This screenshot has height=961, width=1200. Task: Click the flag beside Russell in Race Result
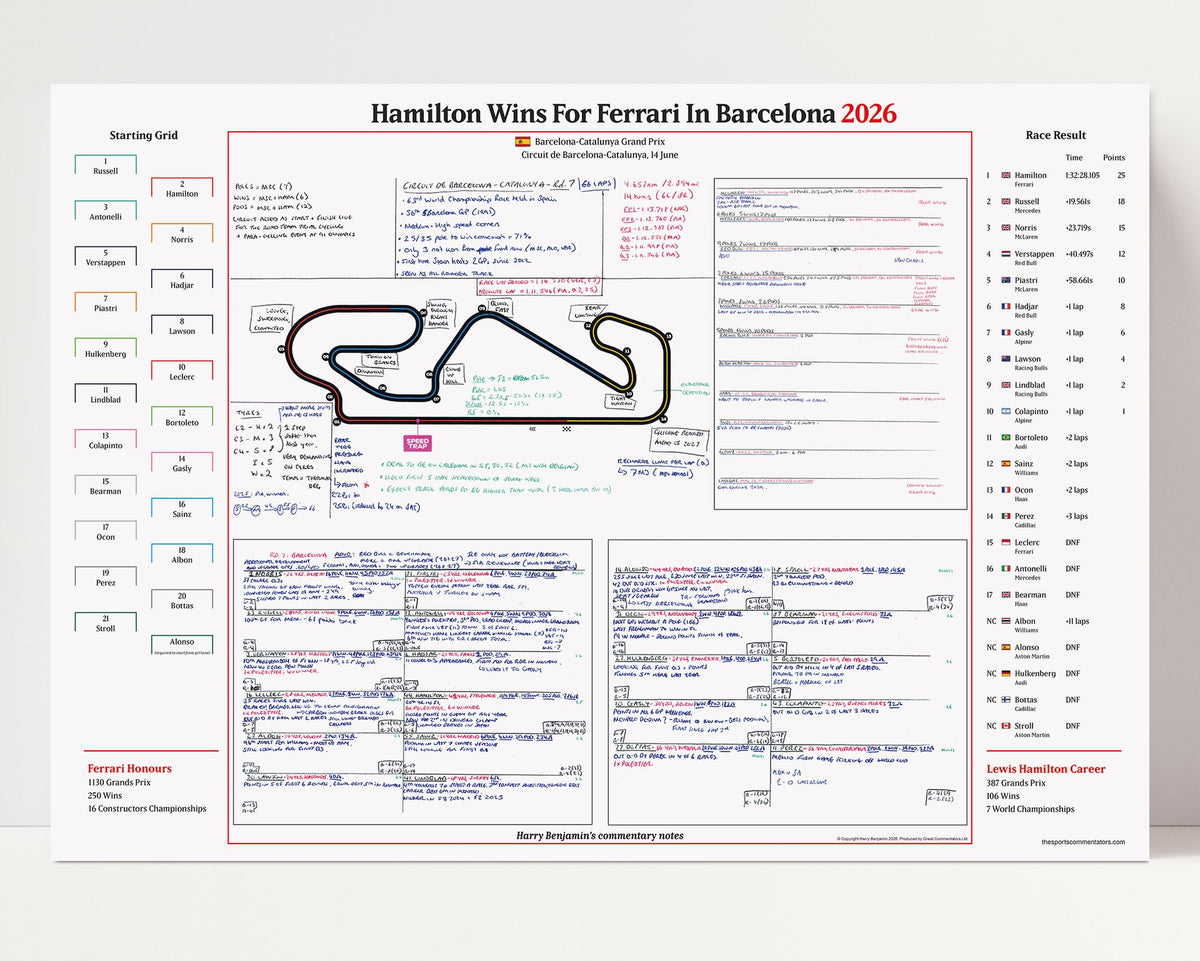pyautogui.click(x=1007, y=201)
